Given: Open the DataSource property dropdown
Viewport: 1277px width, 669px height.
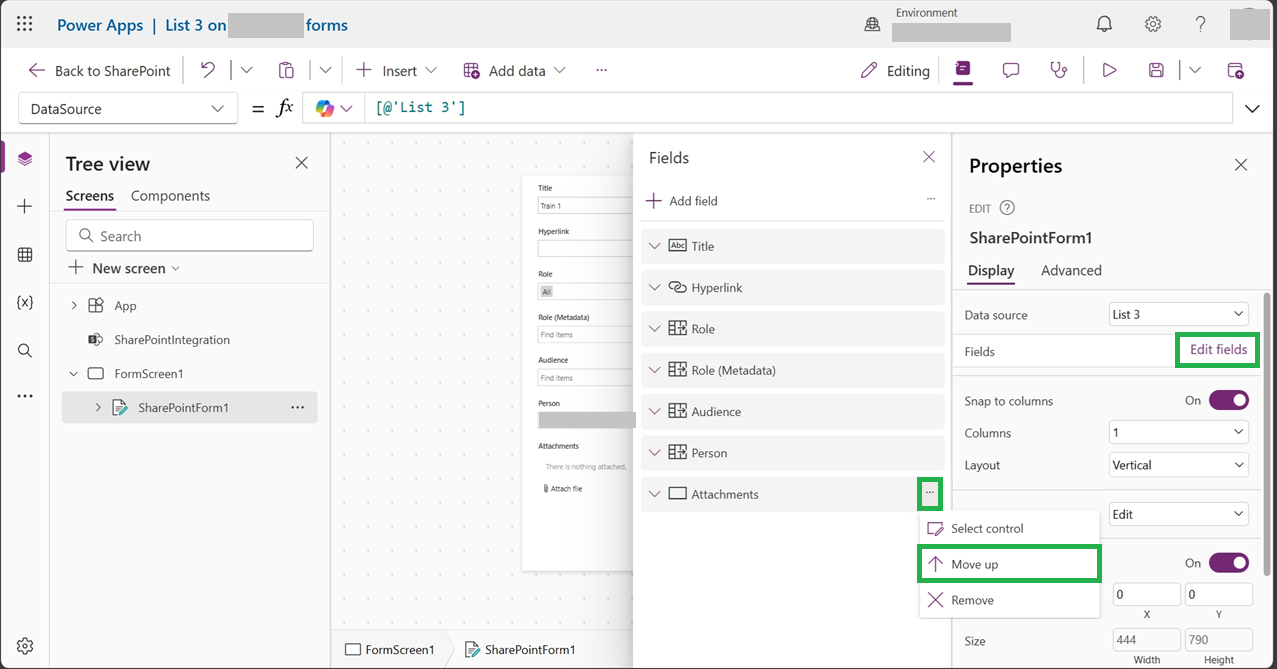Looking at the screenshot, I should pos(128,108).
